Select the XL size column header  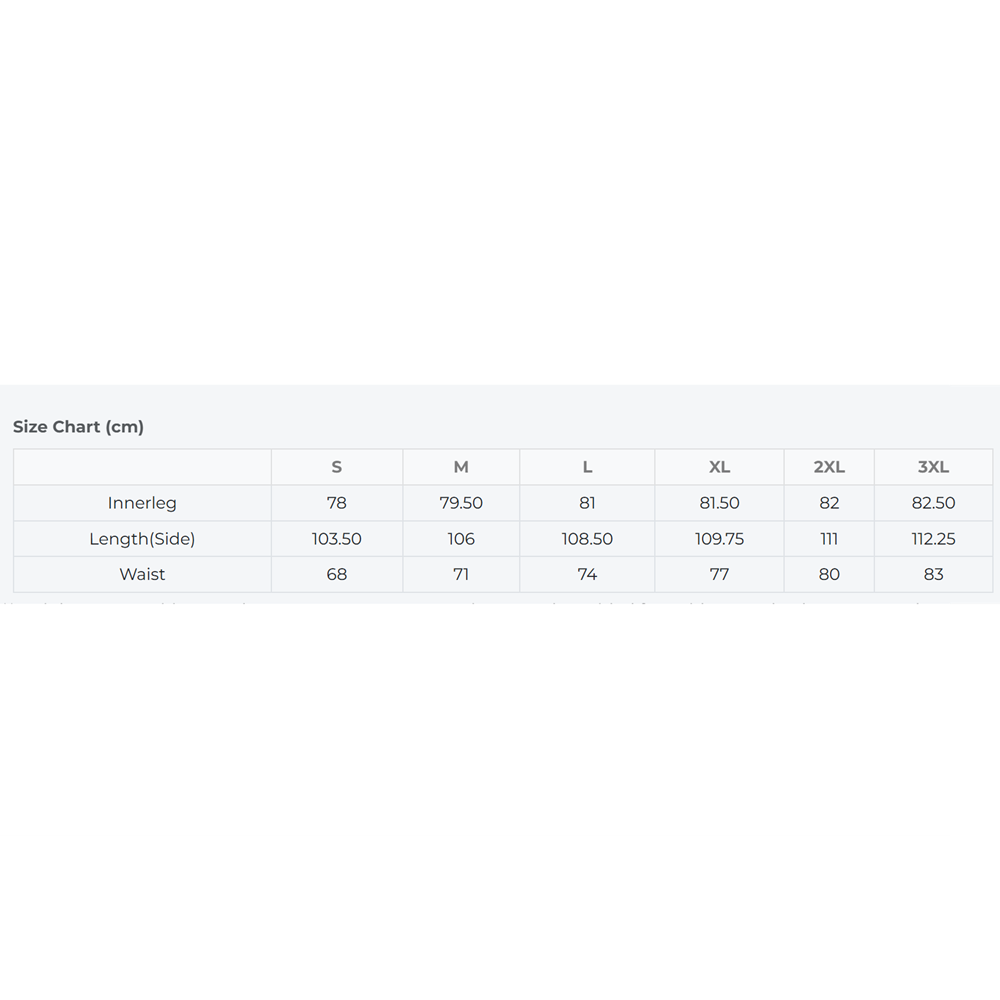[x=719, y=467]
